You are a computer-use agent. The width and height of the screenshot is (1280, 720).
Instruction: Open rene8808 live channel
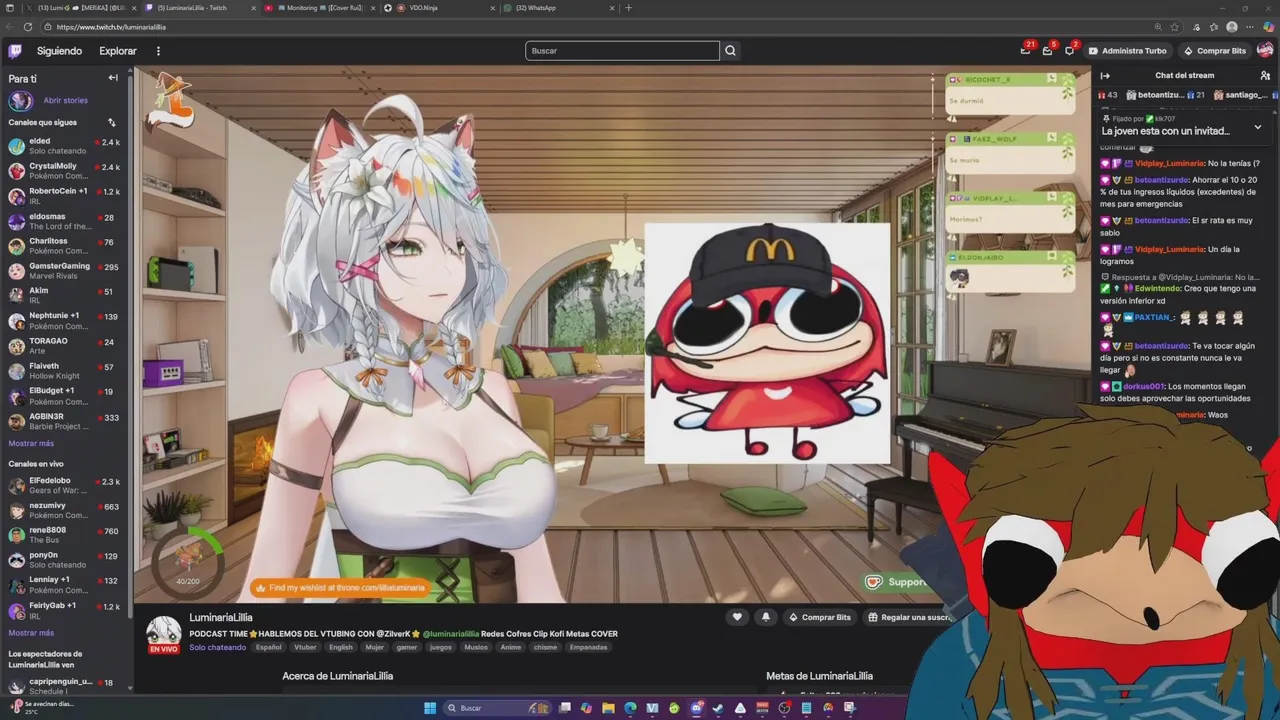64,535
